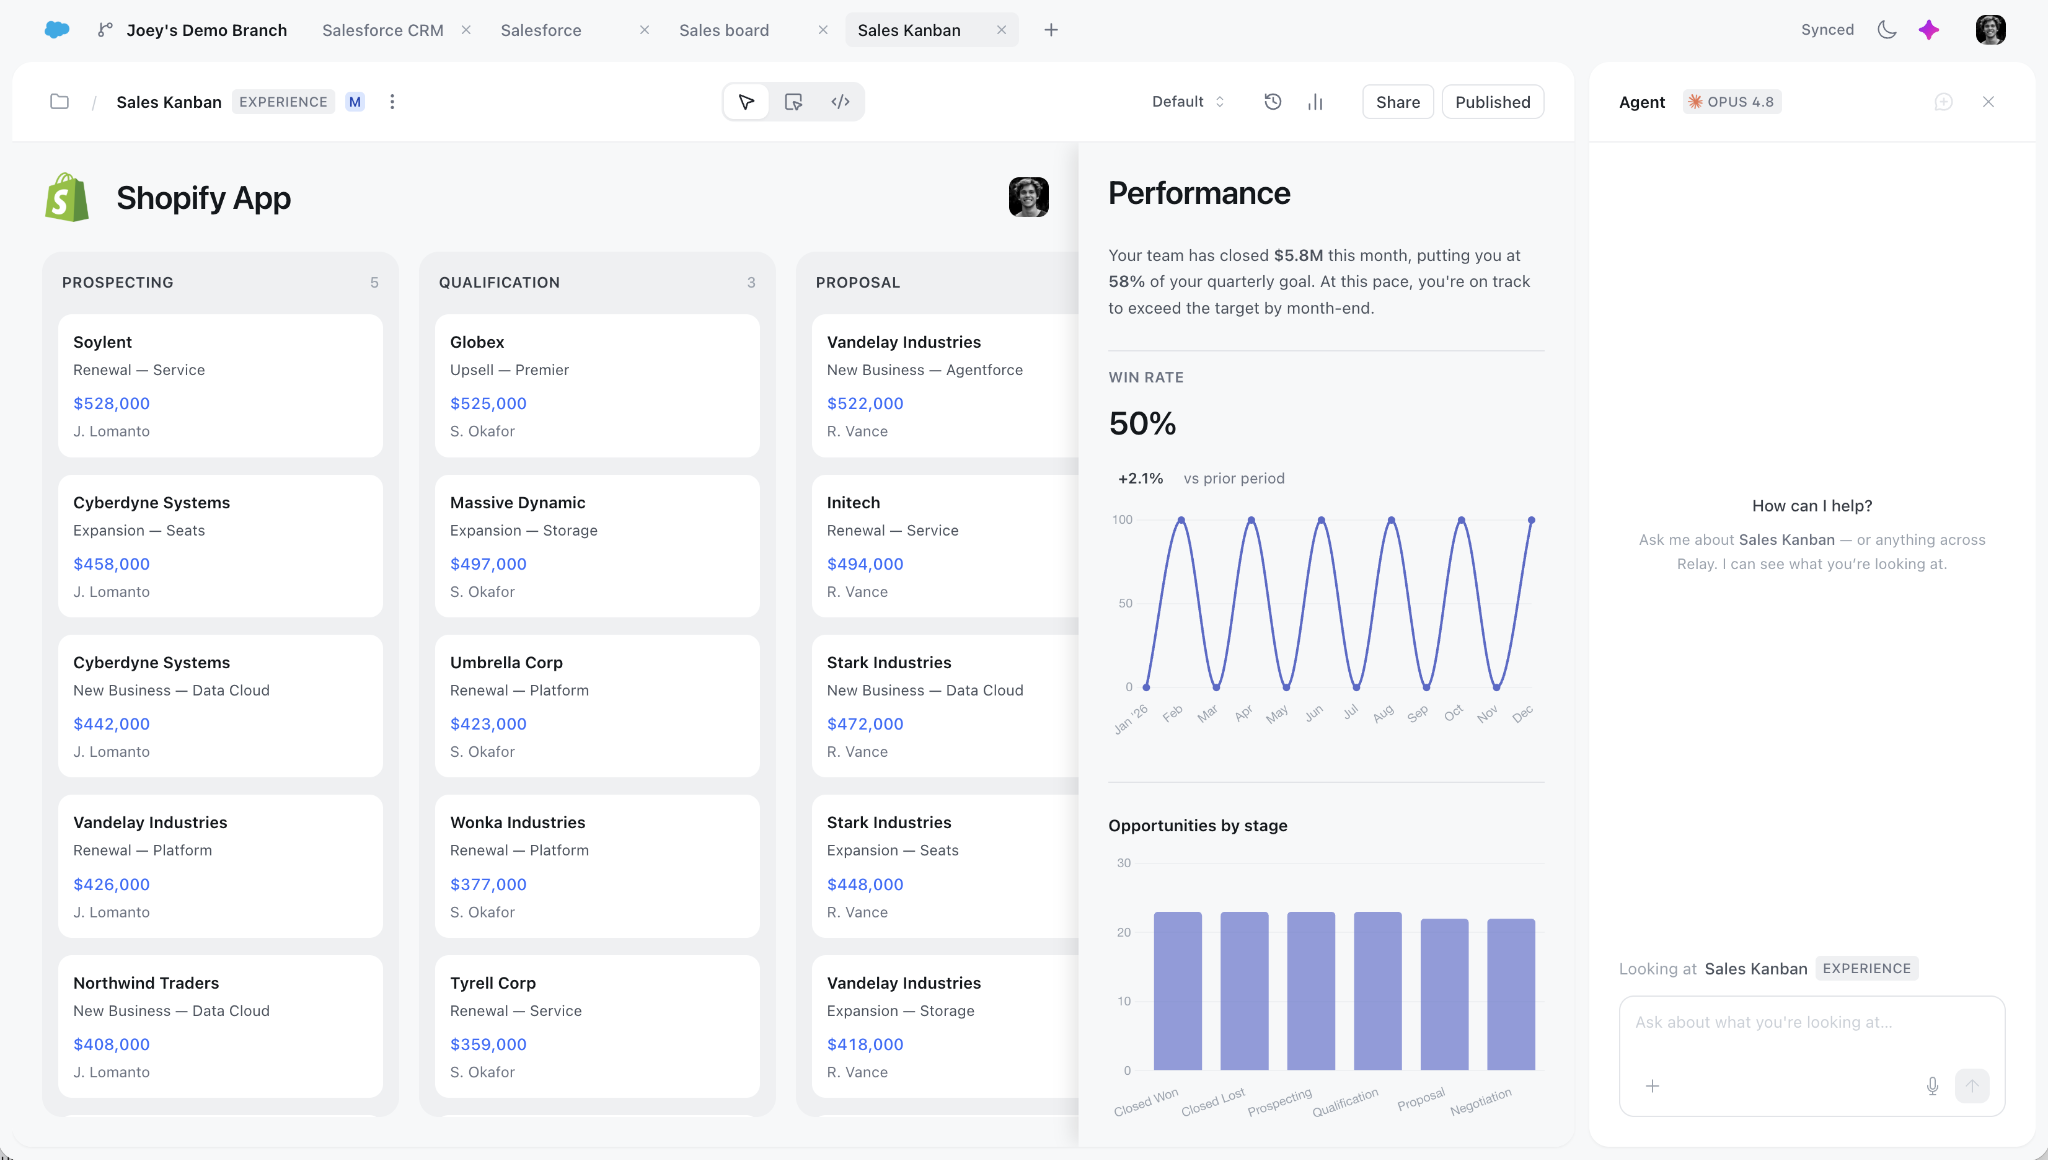Click the $423,000 Umbrella Corp amount

point(488,724)
